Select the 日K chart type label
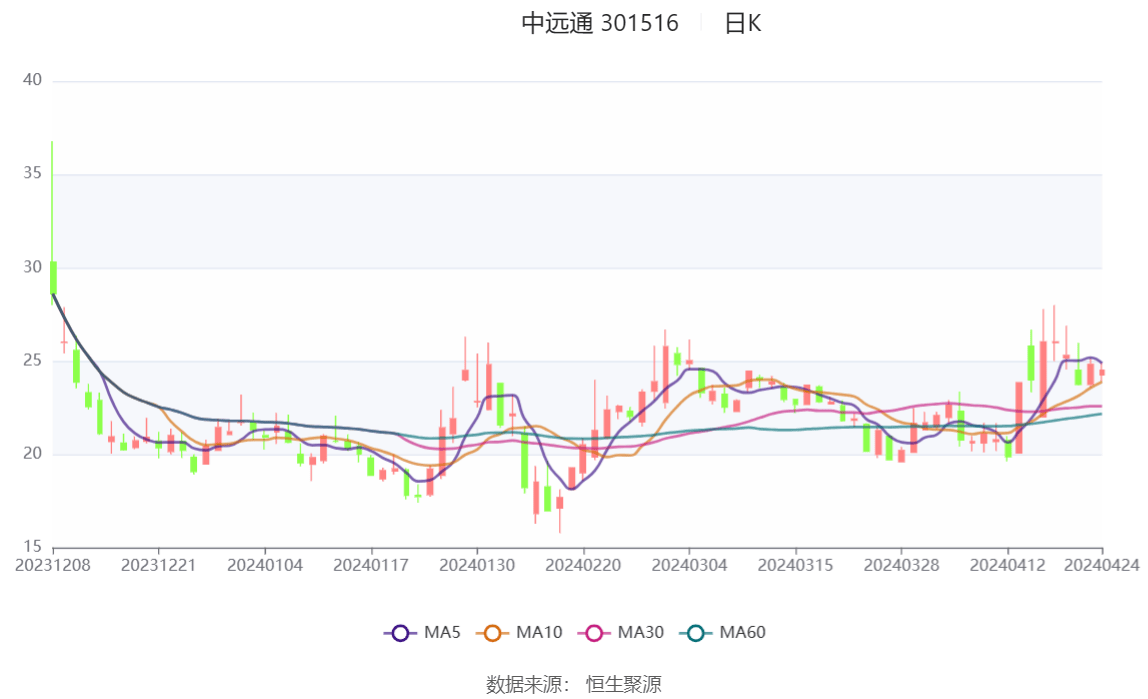 (742, 24)
